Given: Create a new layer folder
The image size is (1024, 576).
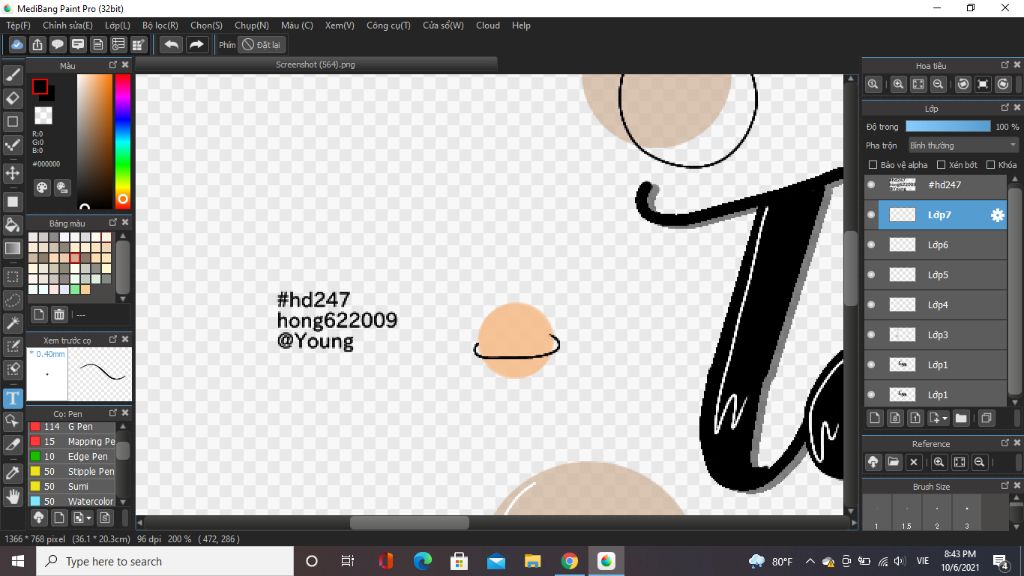Looking at the screenshot, I should pyautogui.click(x=961, y=418).
